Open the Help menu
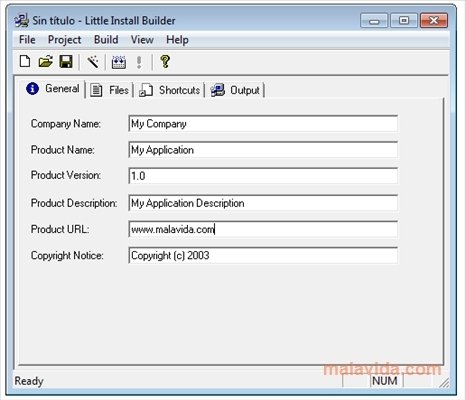Image resolution: width=465 pixels, height=400 pixels. pyautogui.click(x=177, y=40)
